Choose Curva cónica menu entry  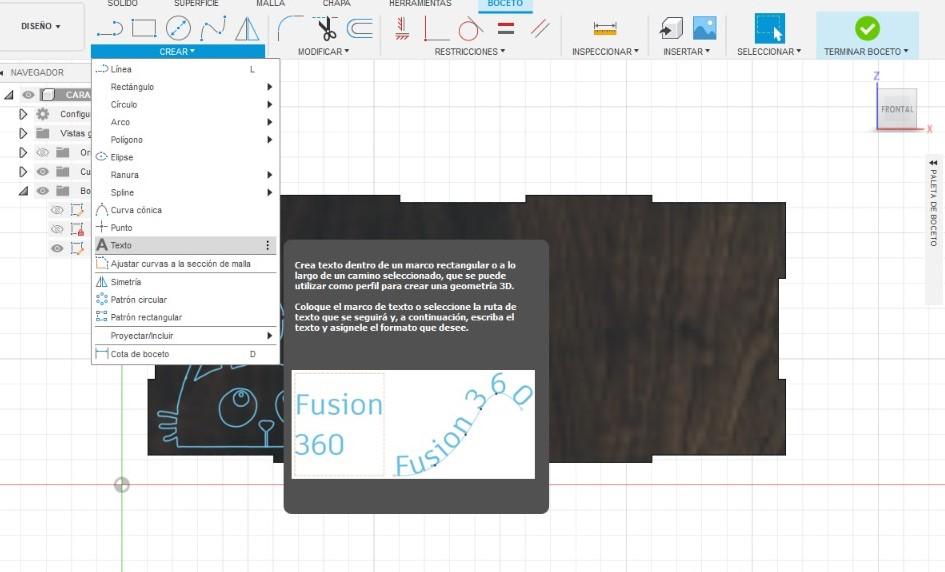click(x=185, y=210)
